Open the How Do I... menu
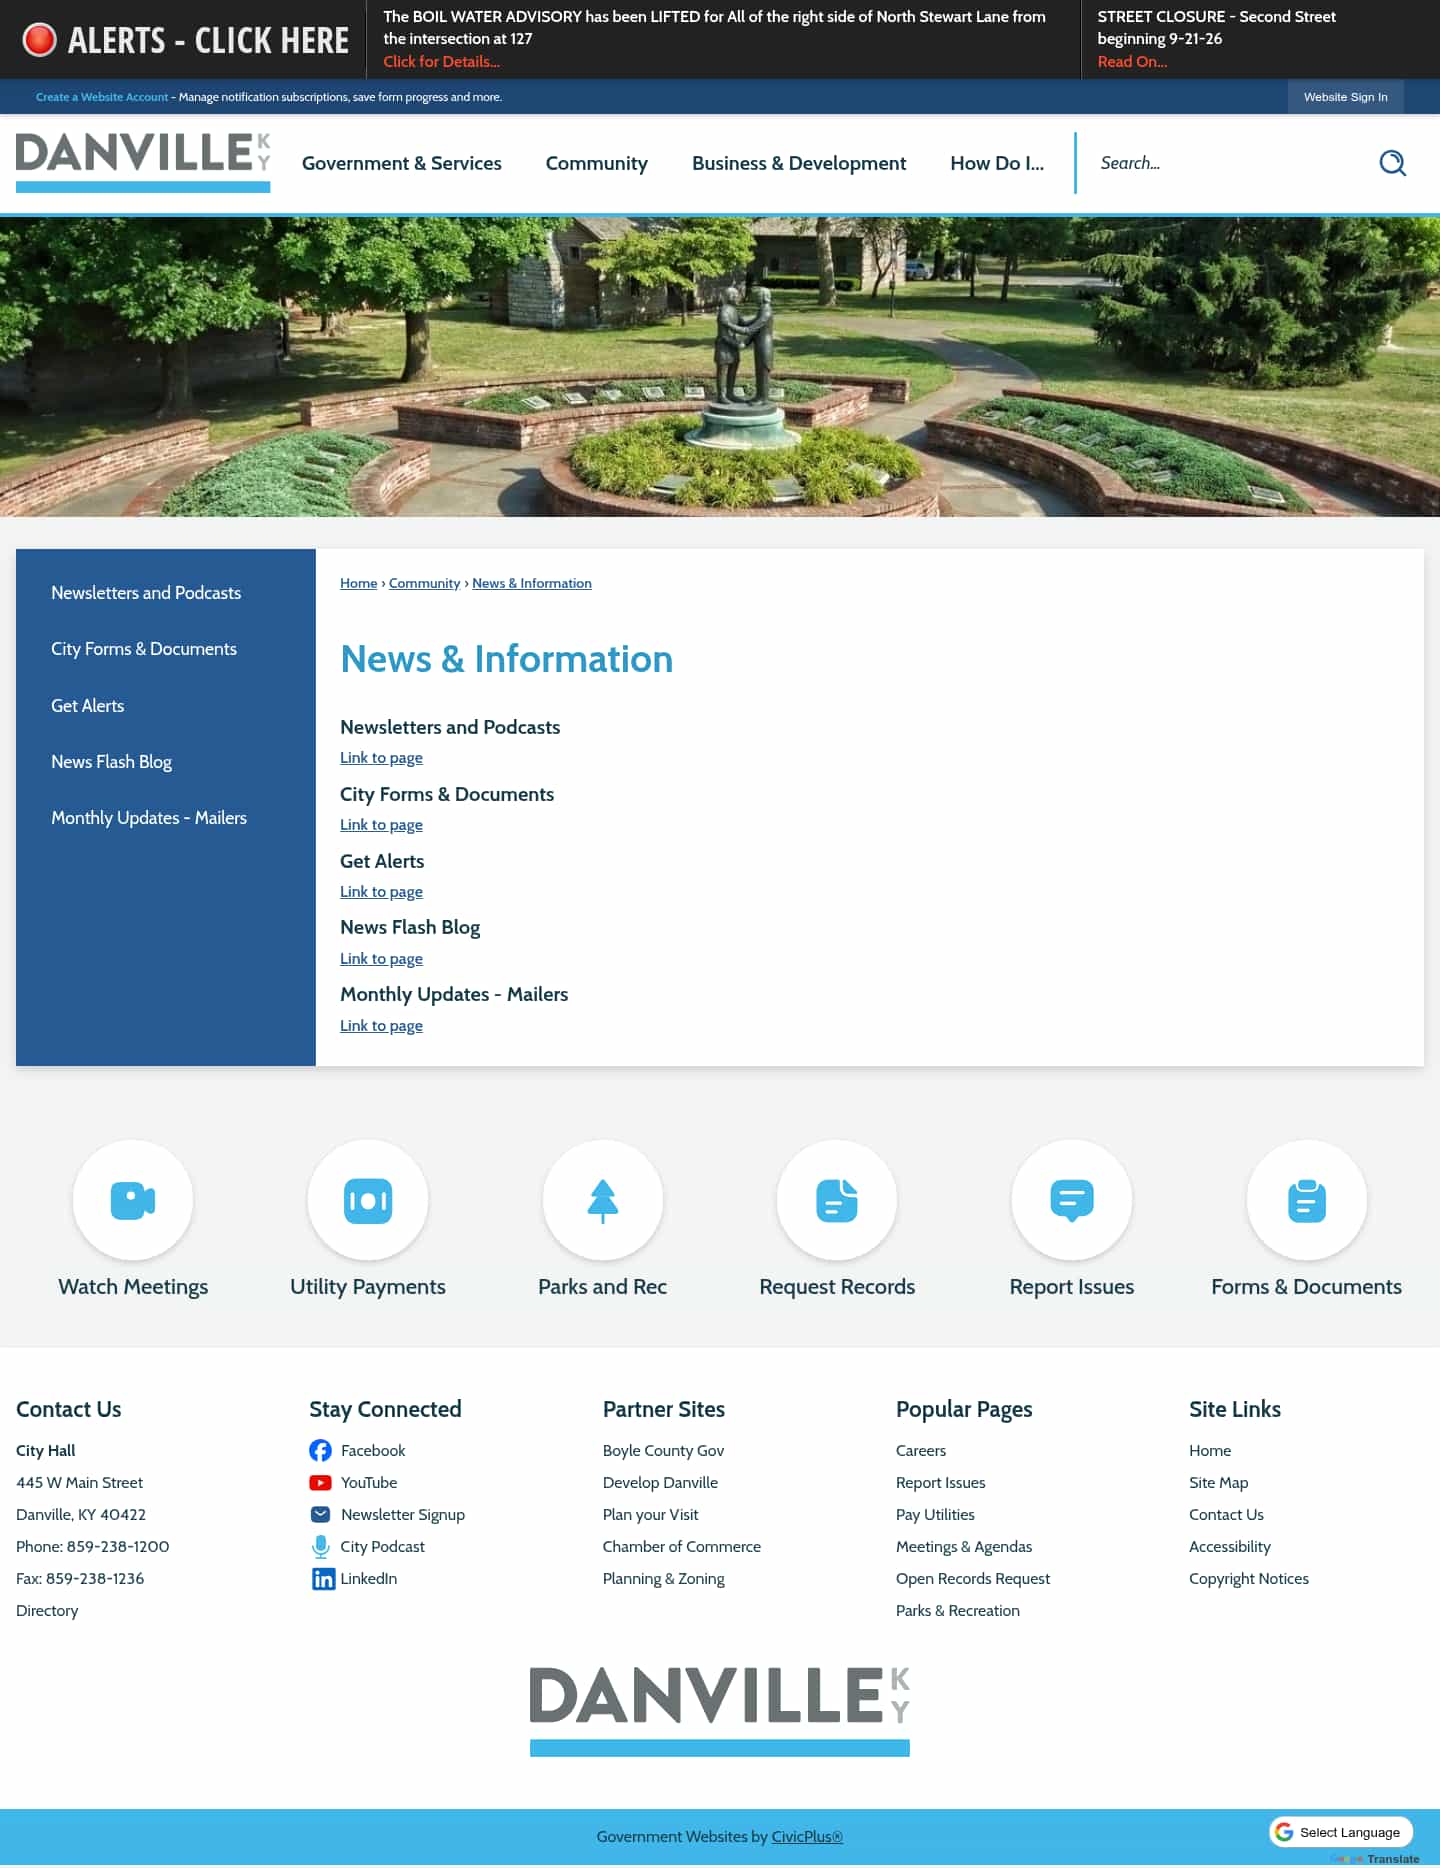1440x1868 pixels. (997, 163)
